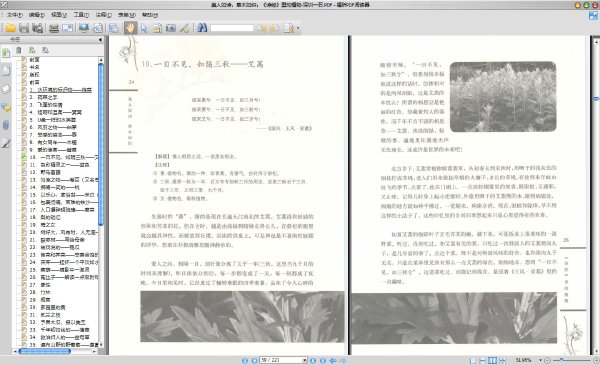
Task: Click the Save floppy disk icon
Action: click(24, 28)
